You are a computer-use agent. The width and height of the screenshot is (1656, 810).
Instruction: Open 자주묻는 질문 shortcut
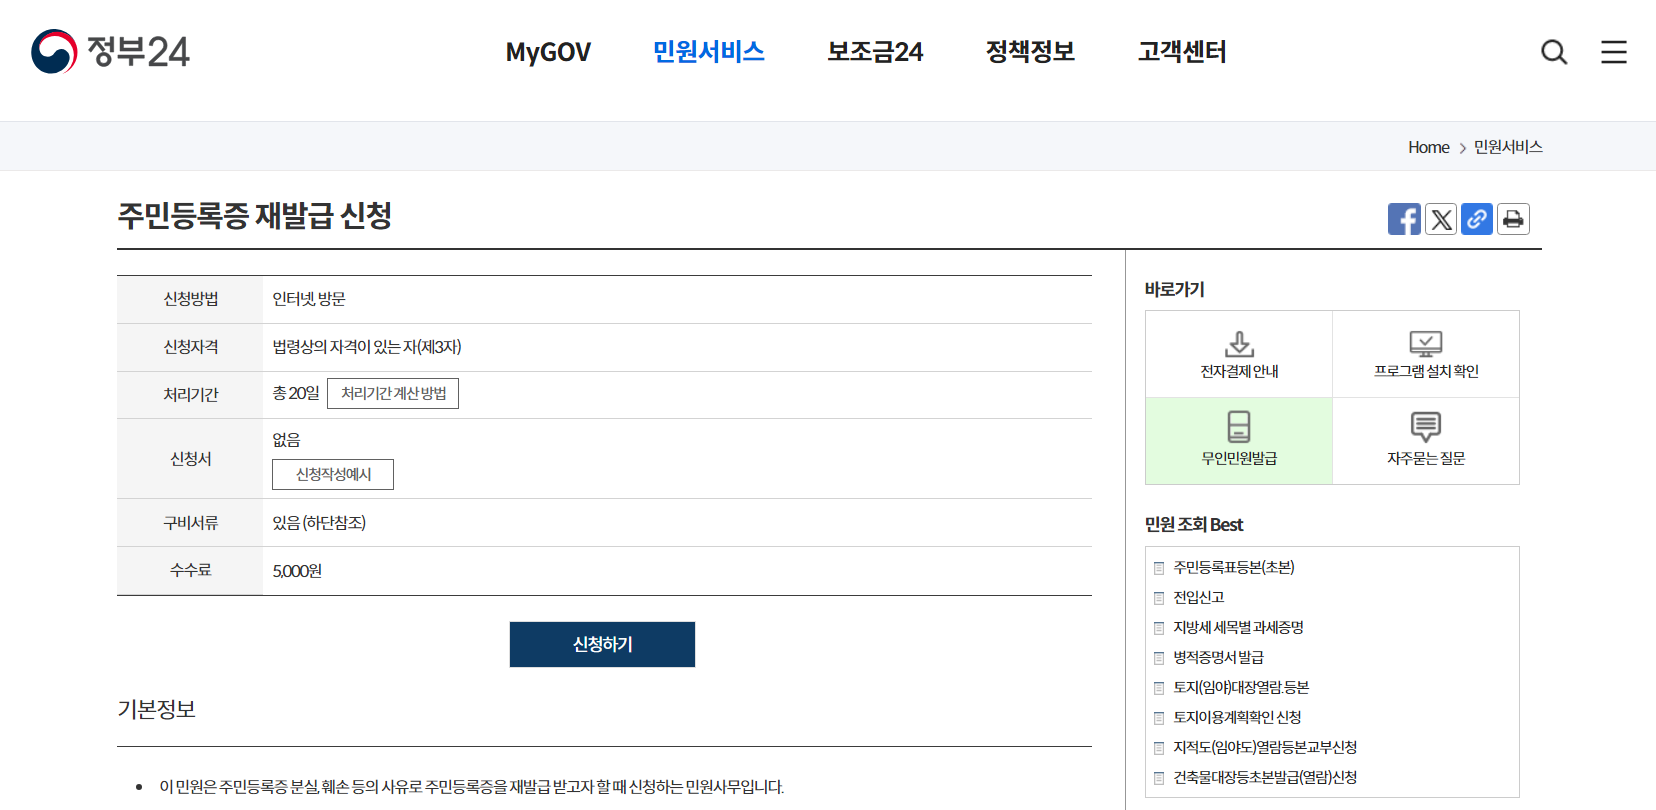[1426, 441]
